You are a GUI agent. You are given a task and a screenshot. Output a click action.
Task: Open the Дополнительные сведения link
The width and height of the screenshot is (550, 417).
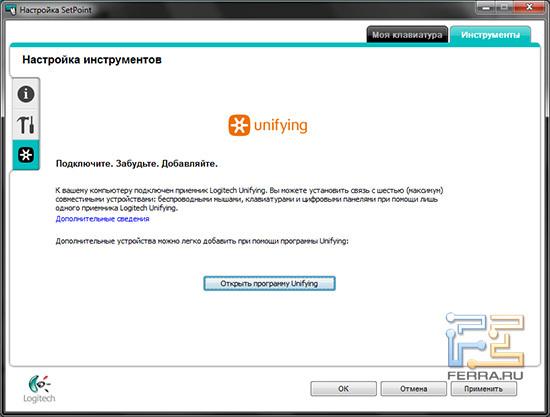coord(102,219)
